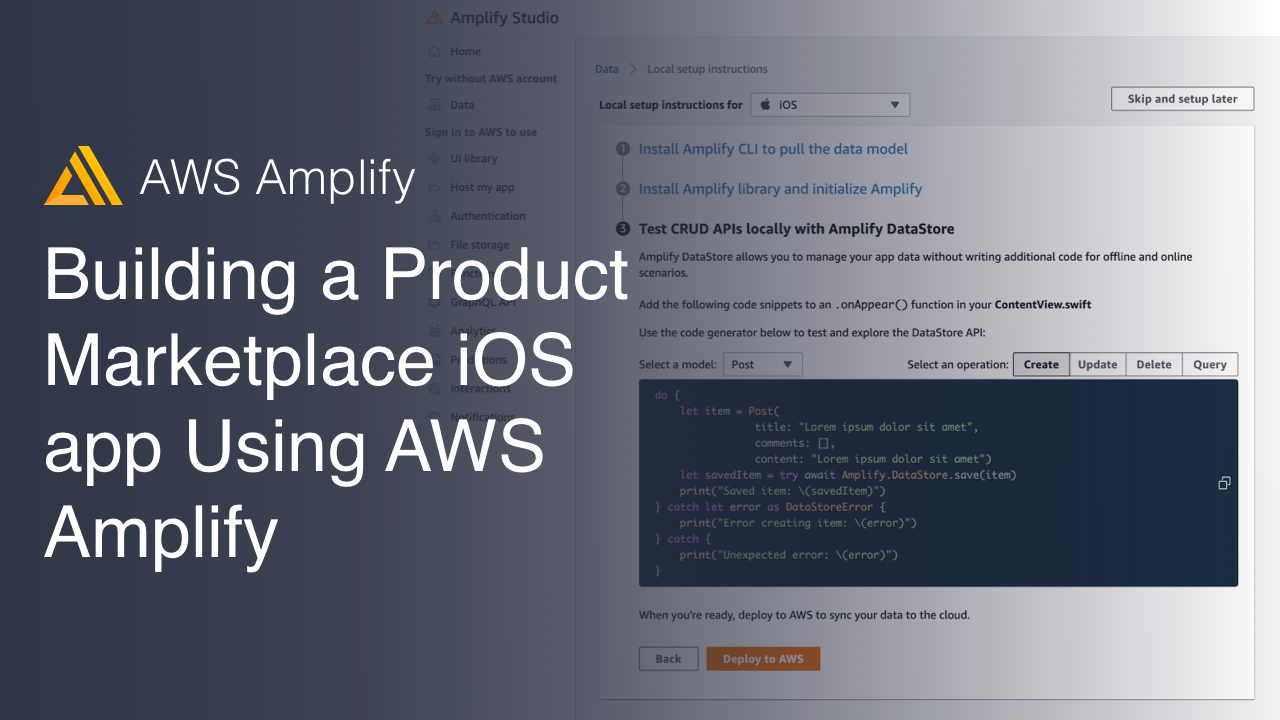Click inside the code snippet box
The height and width of the screenshot is (720, 1280).
click(938, 483)
